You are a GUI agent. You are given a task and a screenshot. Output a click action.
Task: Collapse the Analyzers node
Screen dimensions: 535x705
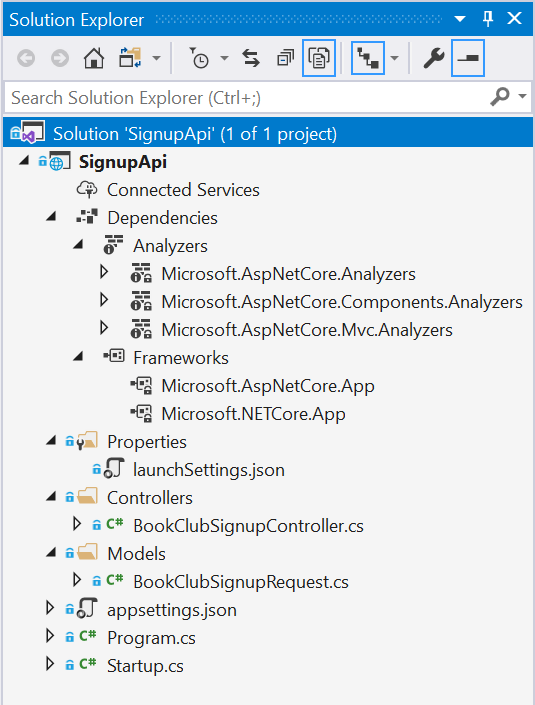(78, 245)
